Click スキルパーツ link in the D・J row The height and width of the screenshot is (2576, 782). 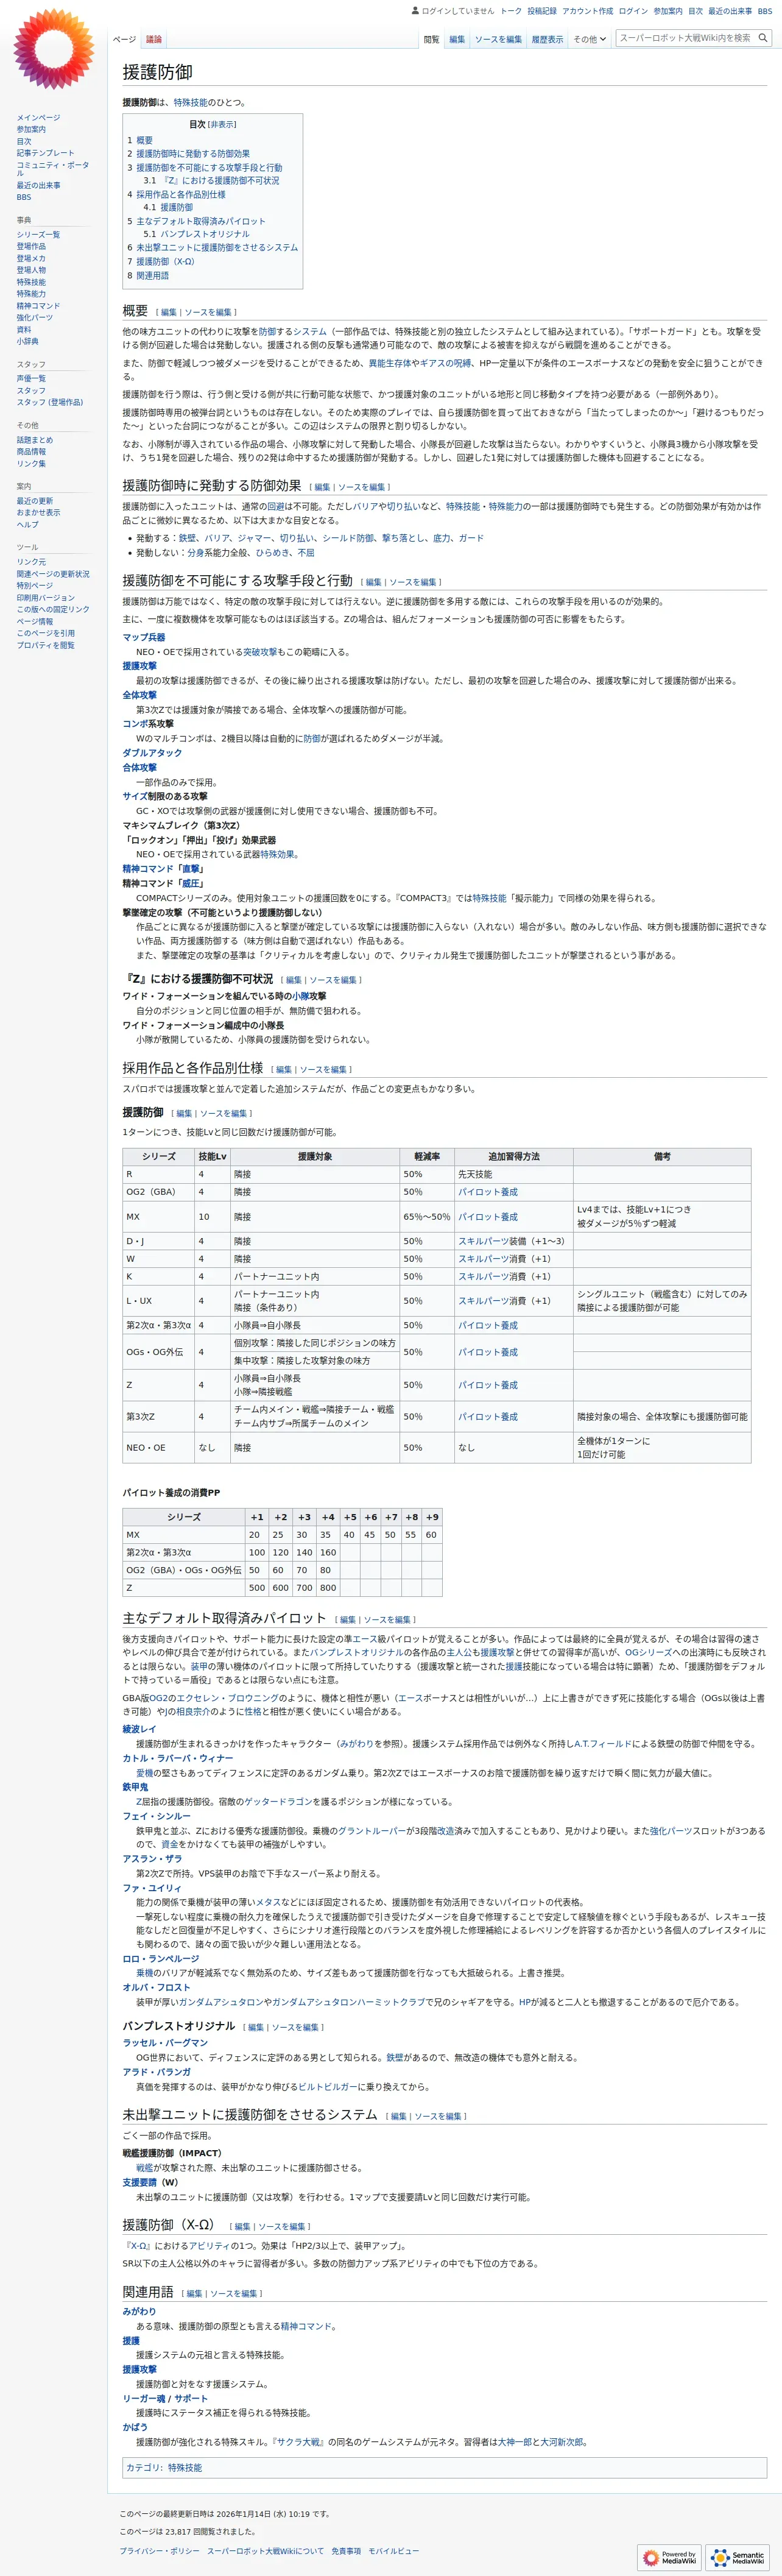click(x=484, y=1241)
